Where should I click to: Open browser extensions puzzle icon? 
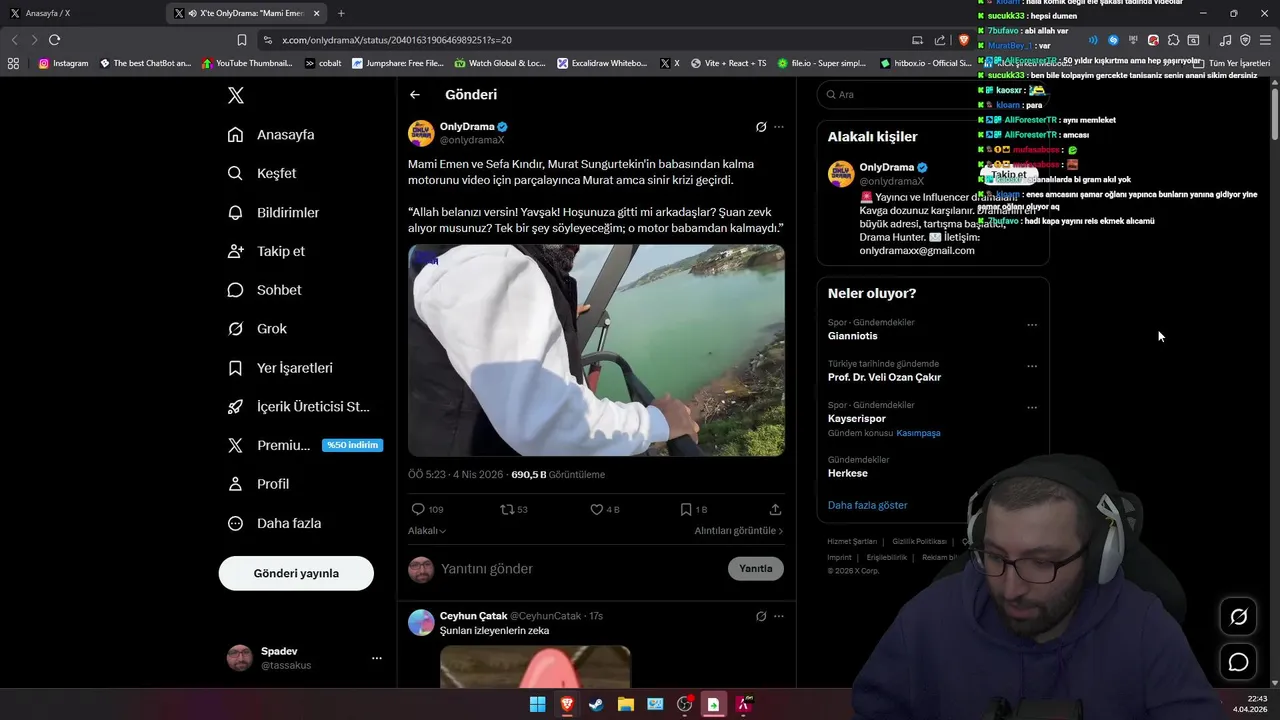coord(1173,40)
